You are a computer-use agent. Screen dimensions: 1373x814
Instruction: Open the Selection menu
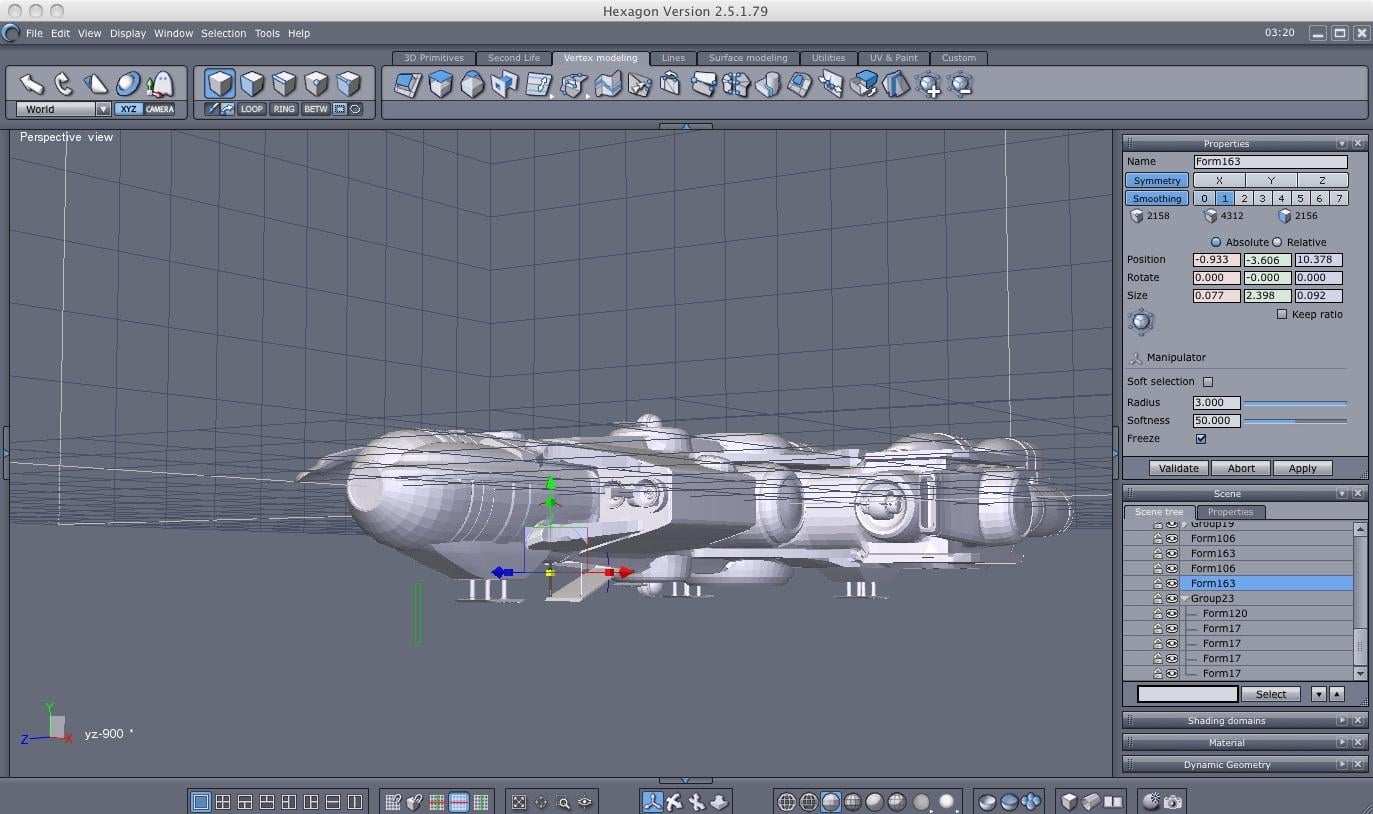223,33
